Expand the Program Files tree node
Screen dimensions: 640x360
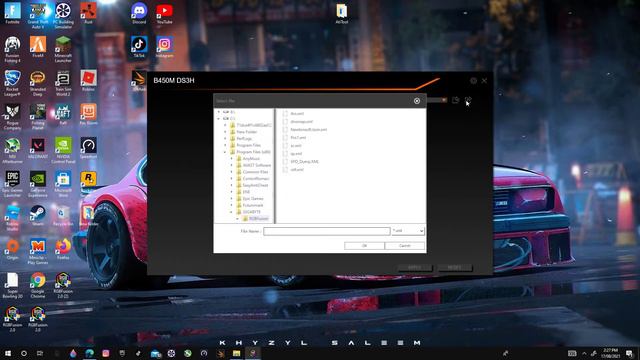tap(225, 145)
